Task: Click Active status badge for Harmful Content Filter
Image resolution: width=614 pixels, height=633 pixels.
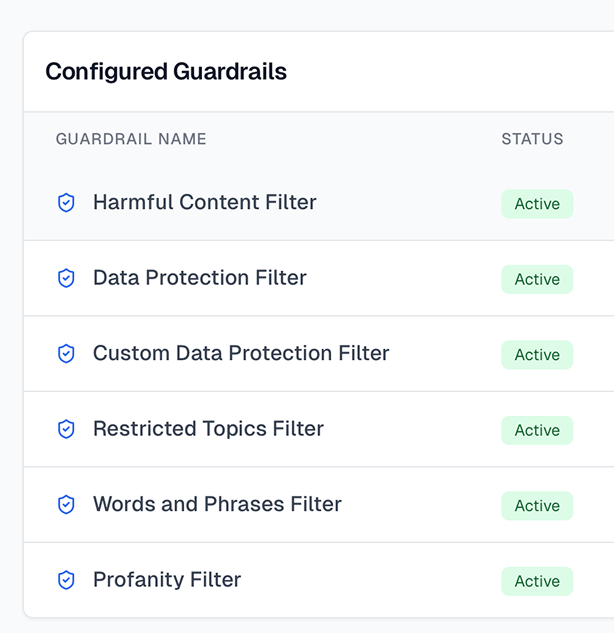Action: 537,204
